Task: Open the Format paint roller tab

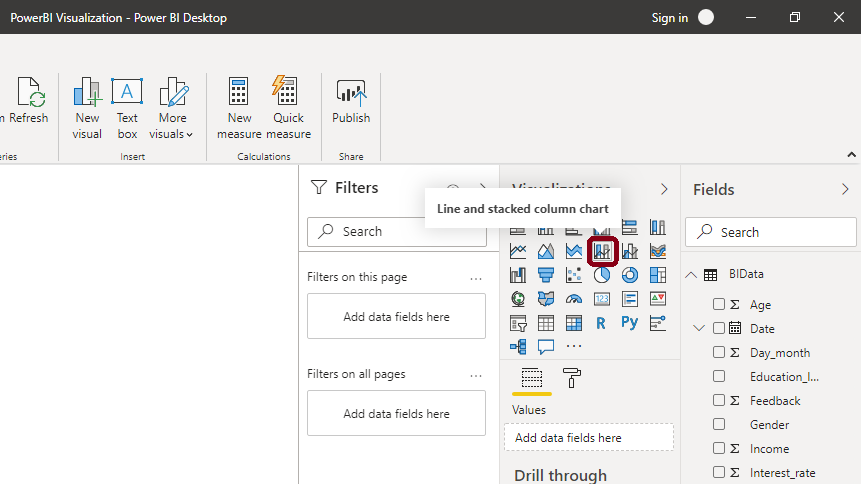Action: (x=572, y=377)
